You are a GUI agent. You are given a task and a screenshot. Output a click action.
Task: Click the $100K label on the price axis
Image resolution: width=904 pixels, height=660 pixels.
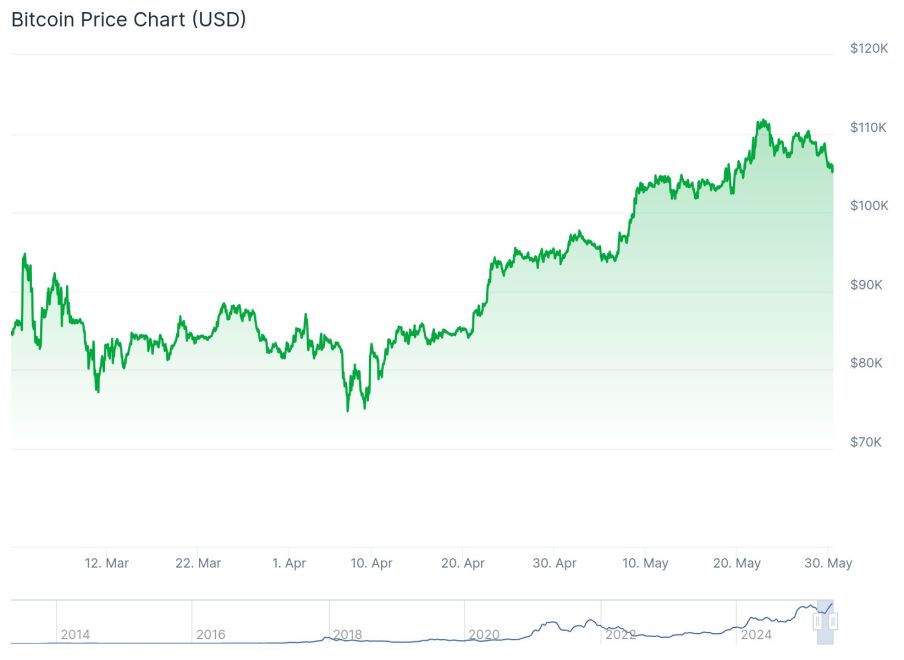(868, 206)
